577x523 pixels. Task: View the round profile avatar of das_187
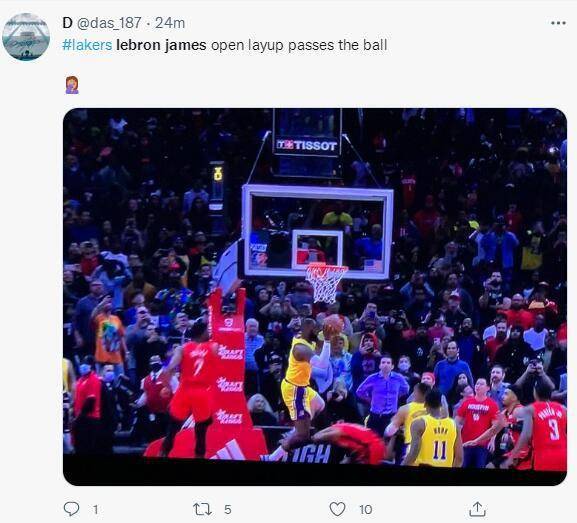[26, 37]
